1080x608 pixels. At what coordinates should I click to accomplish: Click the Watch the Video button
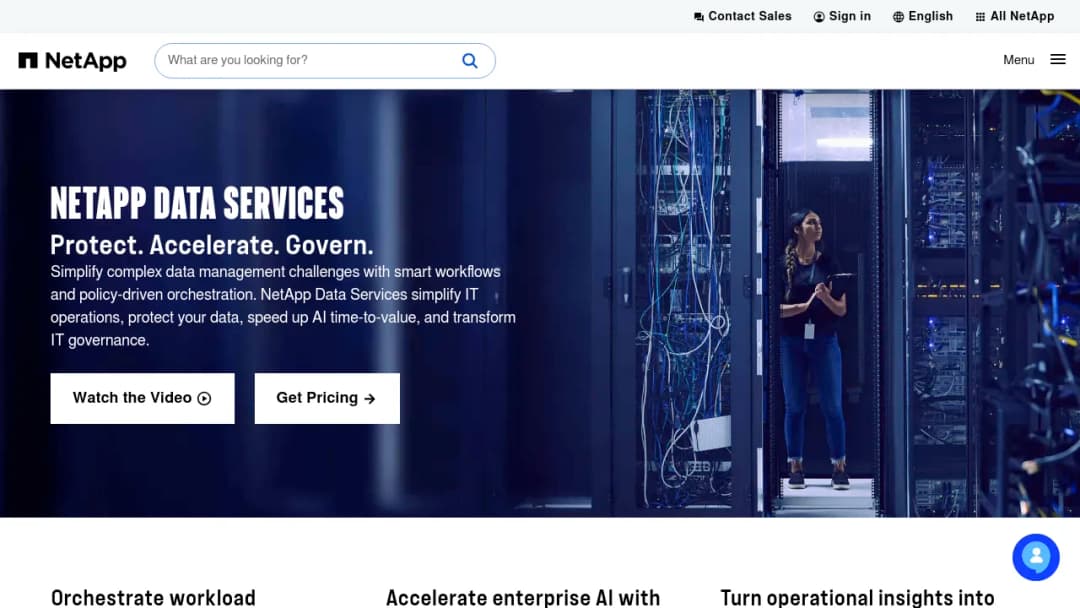143,398
